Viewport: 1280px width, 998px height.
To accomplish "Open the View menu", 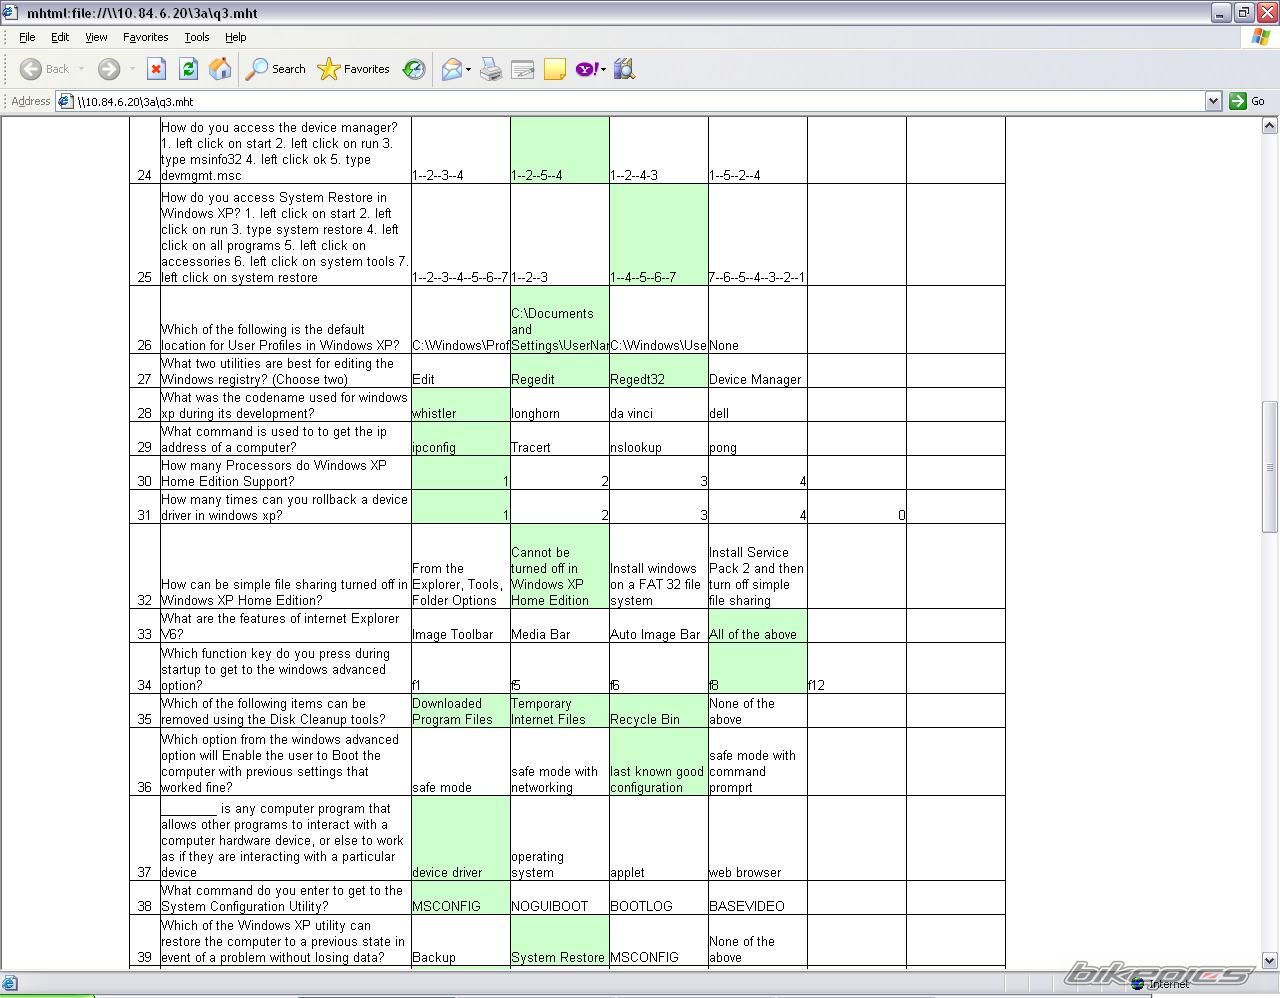I will [96, 37].
